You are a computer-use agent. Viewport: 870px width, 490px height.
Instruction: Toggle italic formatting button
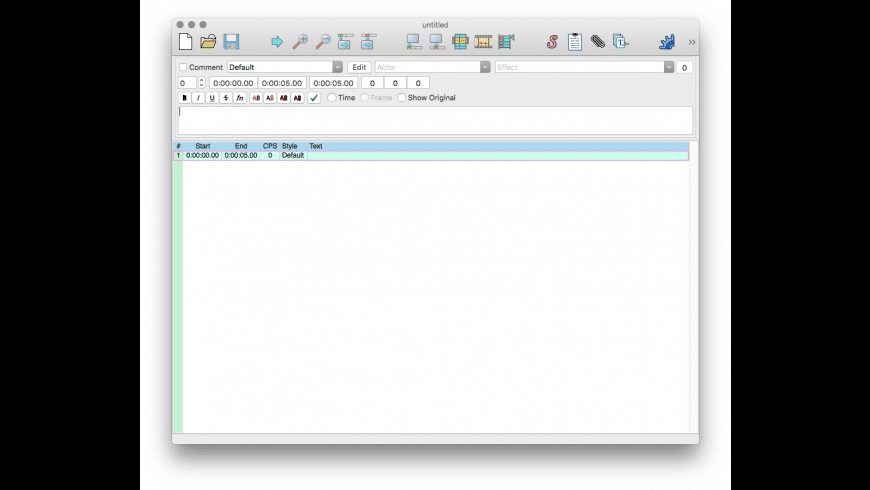(198, 98)
